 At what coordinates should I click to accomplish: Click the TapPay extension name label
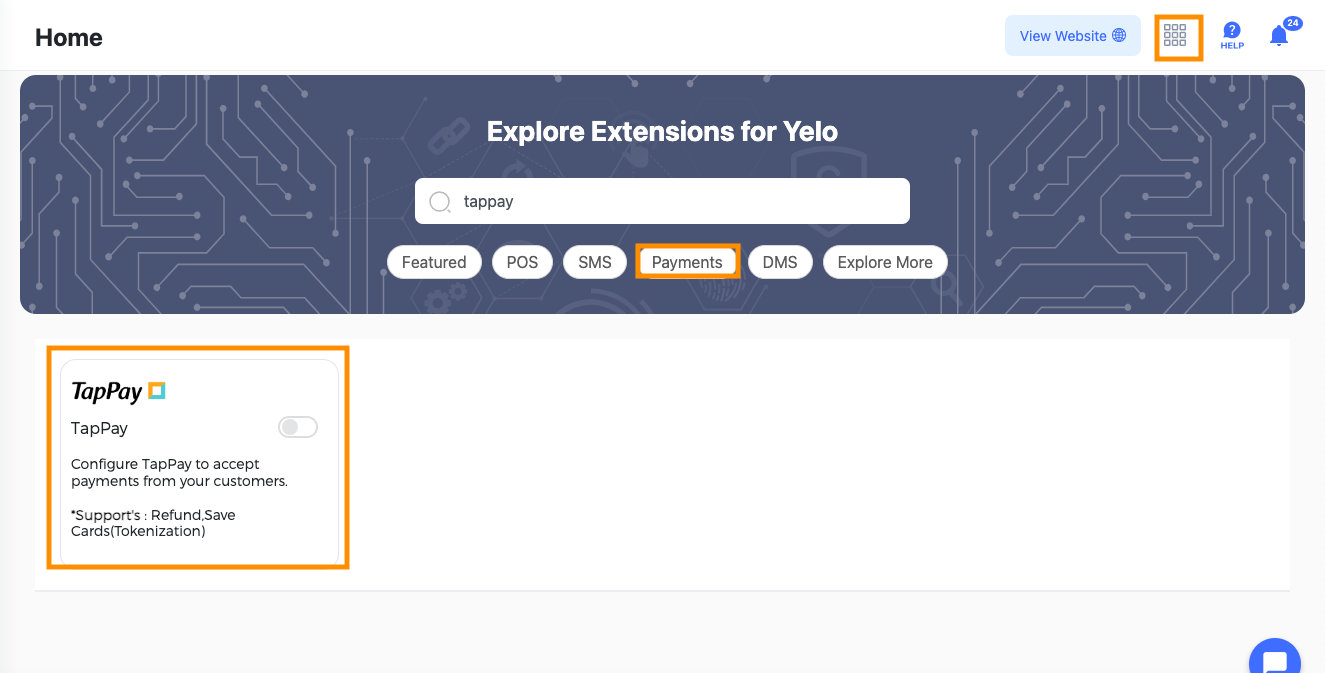click(100, 428)
